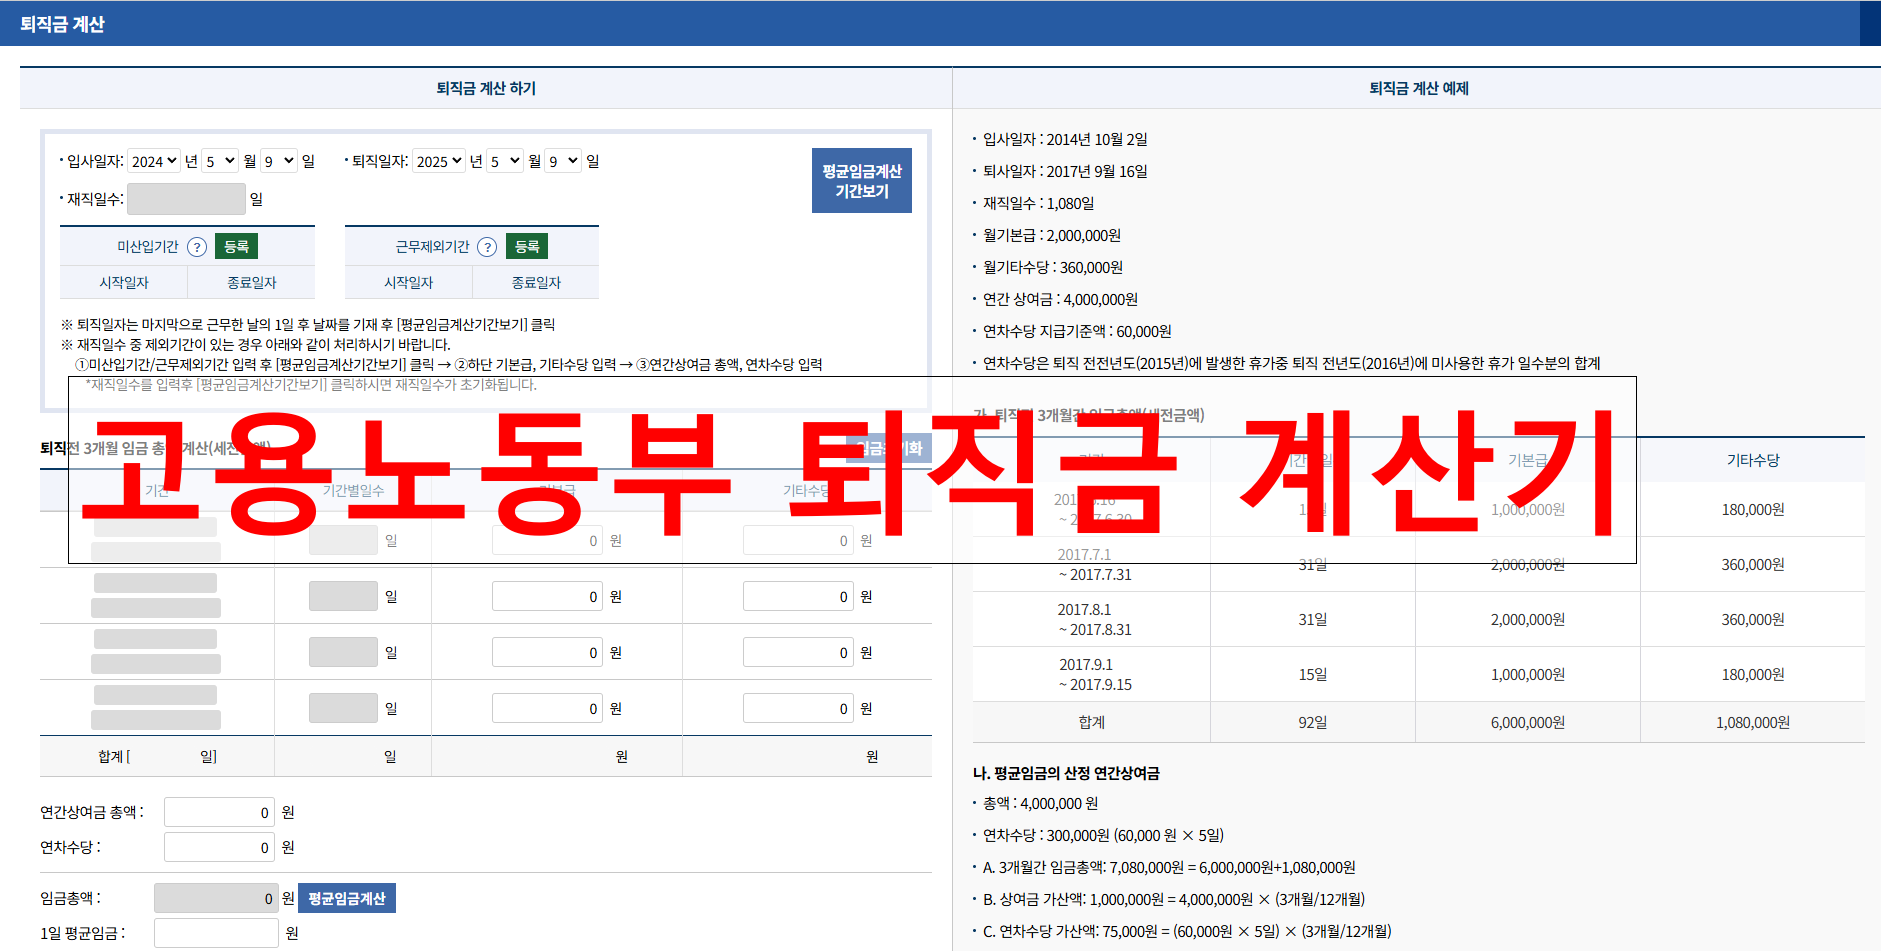
Task: Open help icon next to 근무제외기간
Action: point(487,247)
